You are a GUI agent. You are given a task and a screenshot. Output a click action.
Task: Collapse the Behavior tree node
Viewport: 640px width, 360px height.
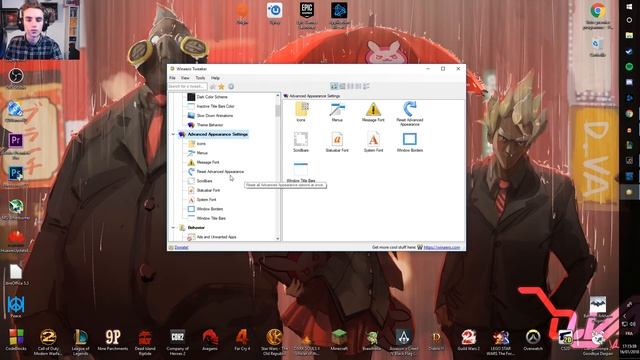[173, 228]
